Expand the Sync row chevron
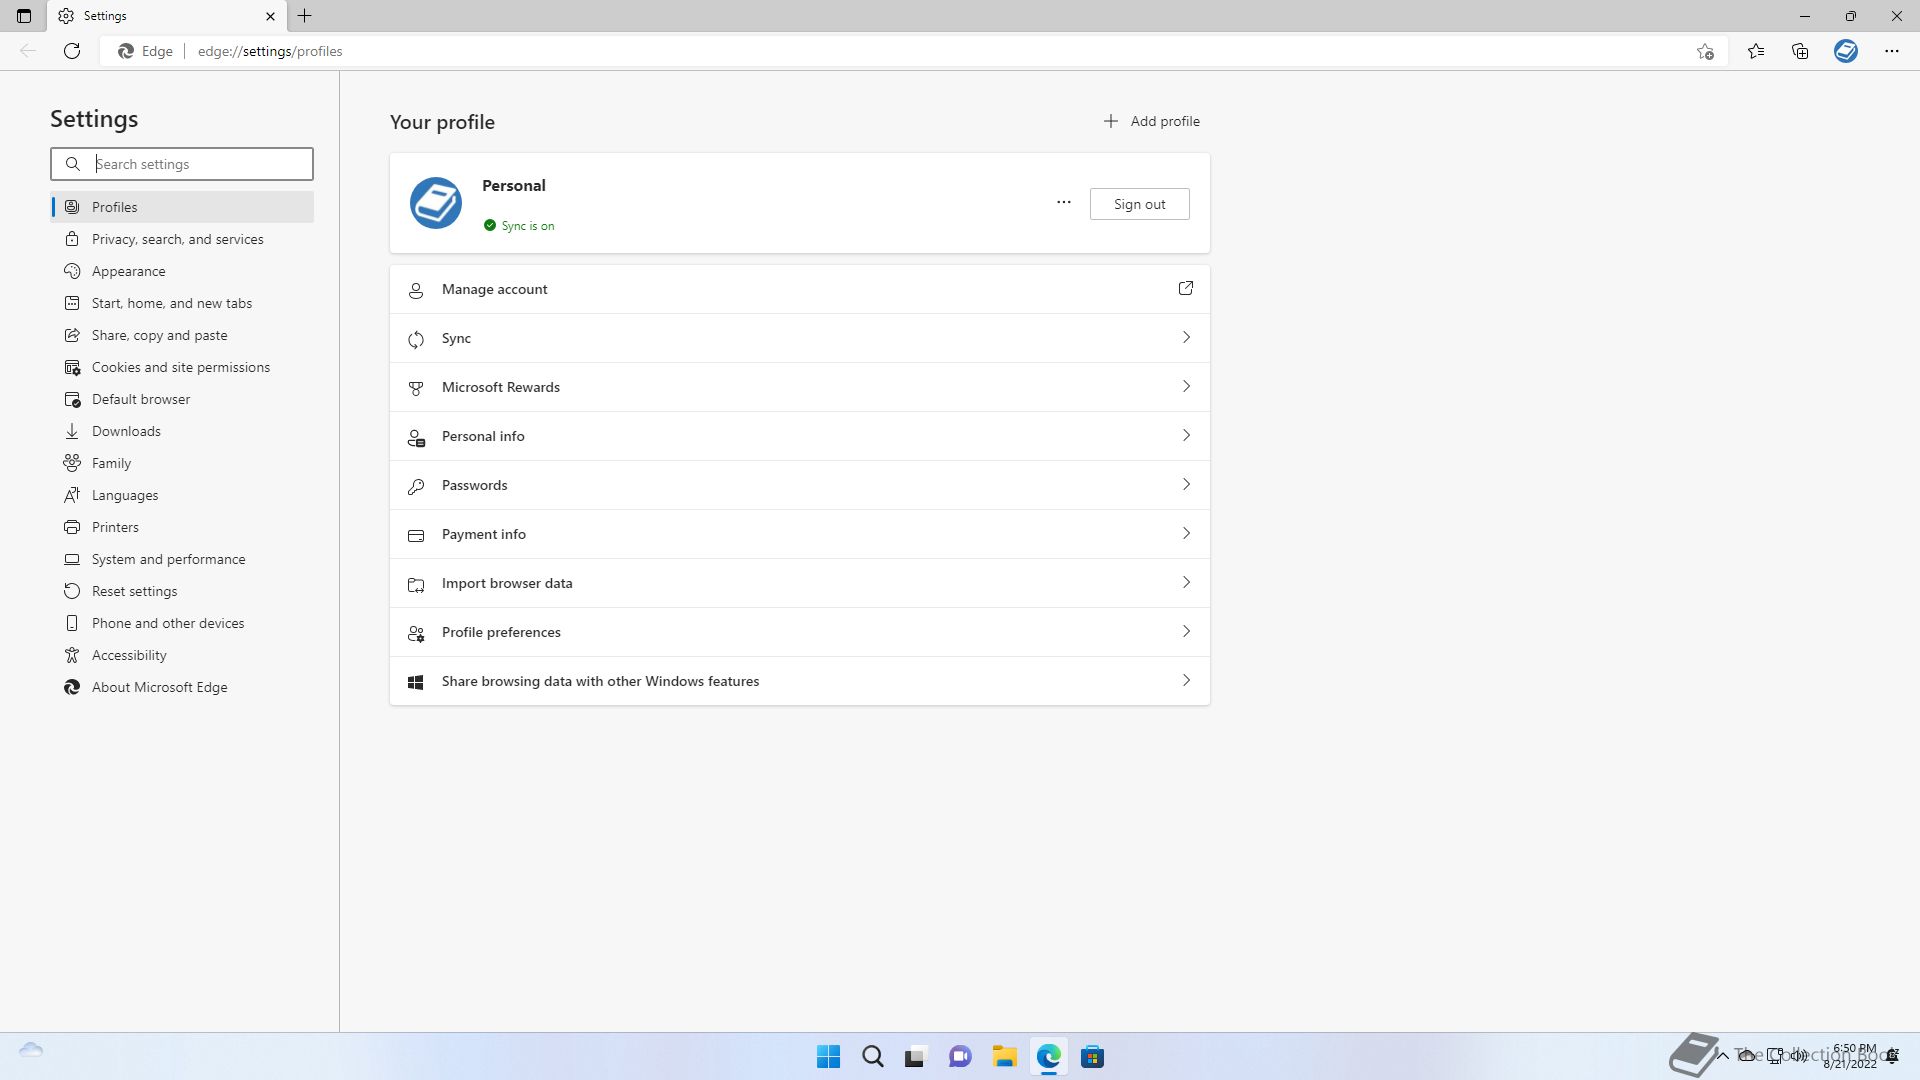This screenshot has width=1920, height=1080. [1186, 338]
